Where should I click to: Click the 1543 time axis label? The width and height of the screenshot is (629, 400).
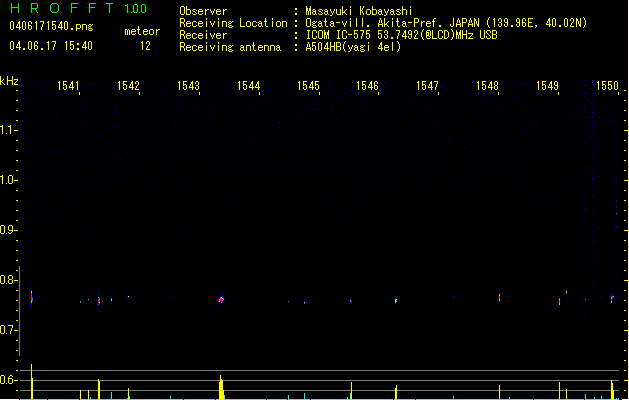(x=189, y=86)
